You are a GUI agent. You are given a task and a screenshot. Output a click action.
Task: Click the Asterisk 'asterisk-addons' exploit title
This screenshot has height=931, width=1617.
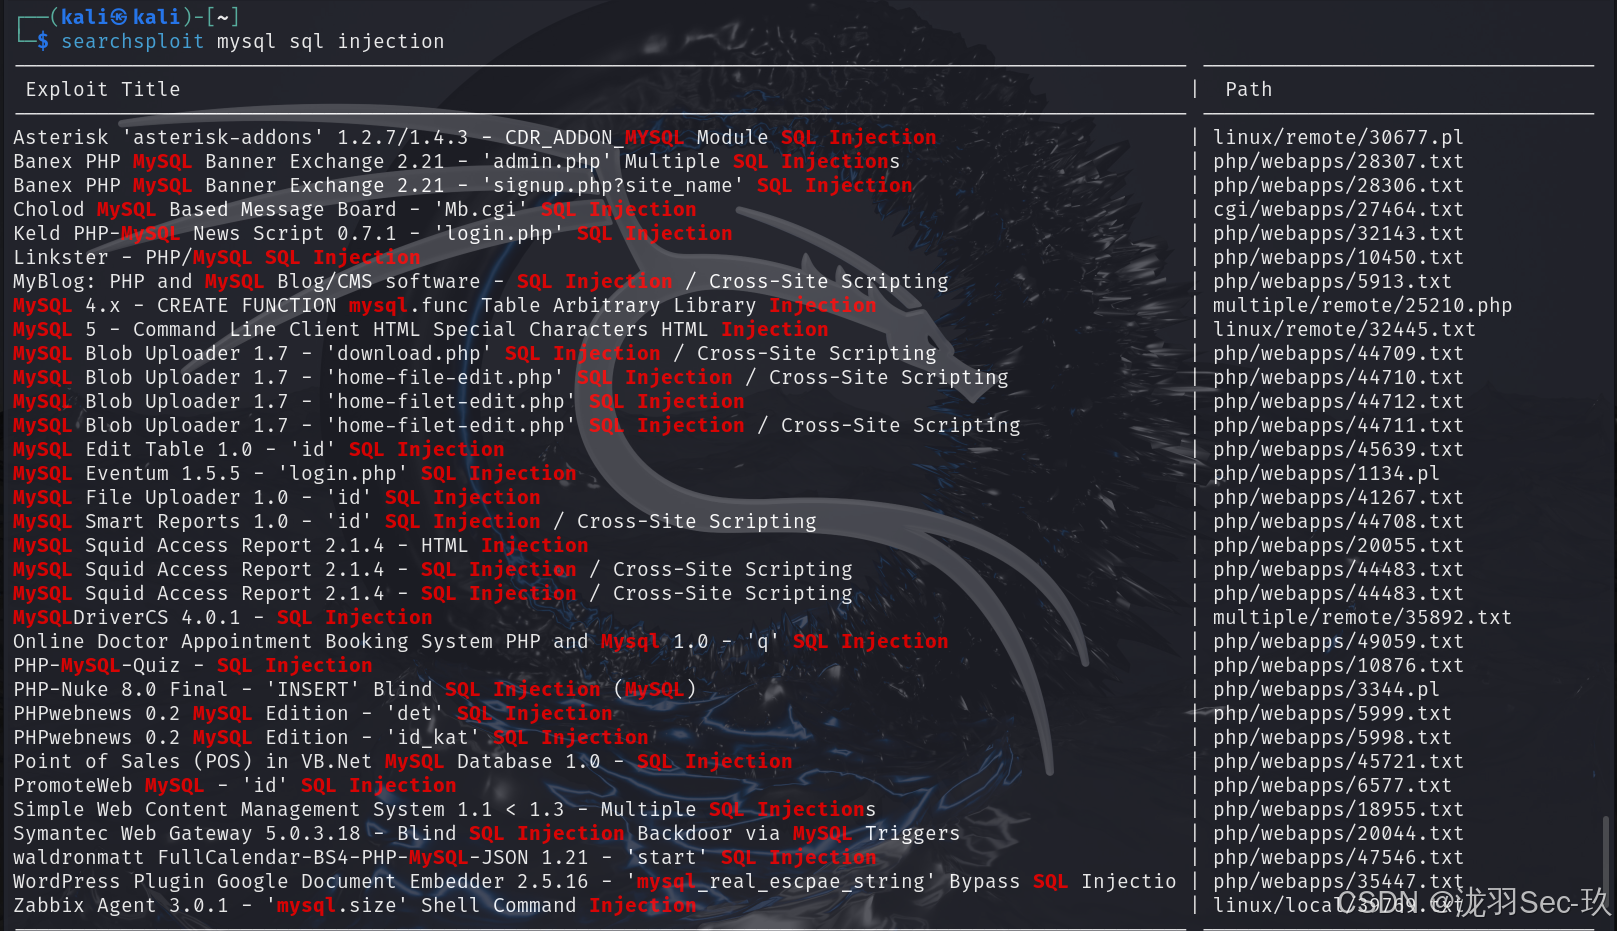point(475,137)
